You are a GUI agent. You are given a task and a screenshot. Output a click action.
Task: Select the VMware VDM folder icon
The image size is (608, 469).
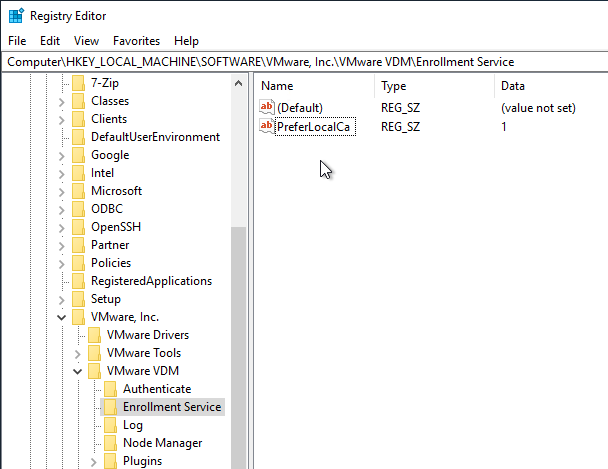tap(94, 371)
